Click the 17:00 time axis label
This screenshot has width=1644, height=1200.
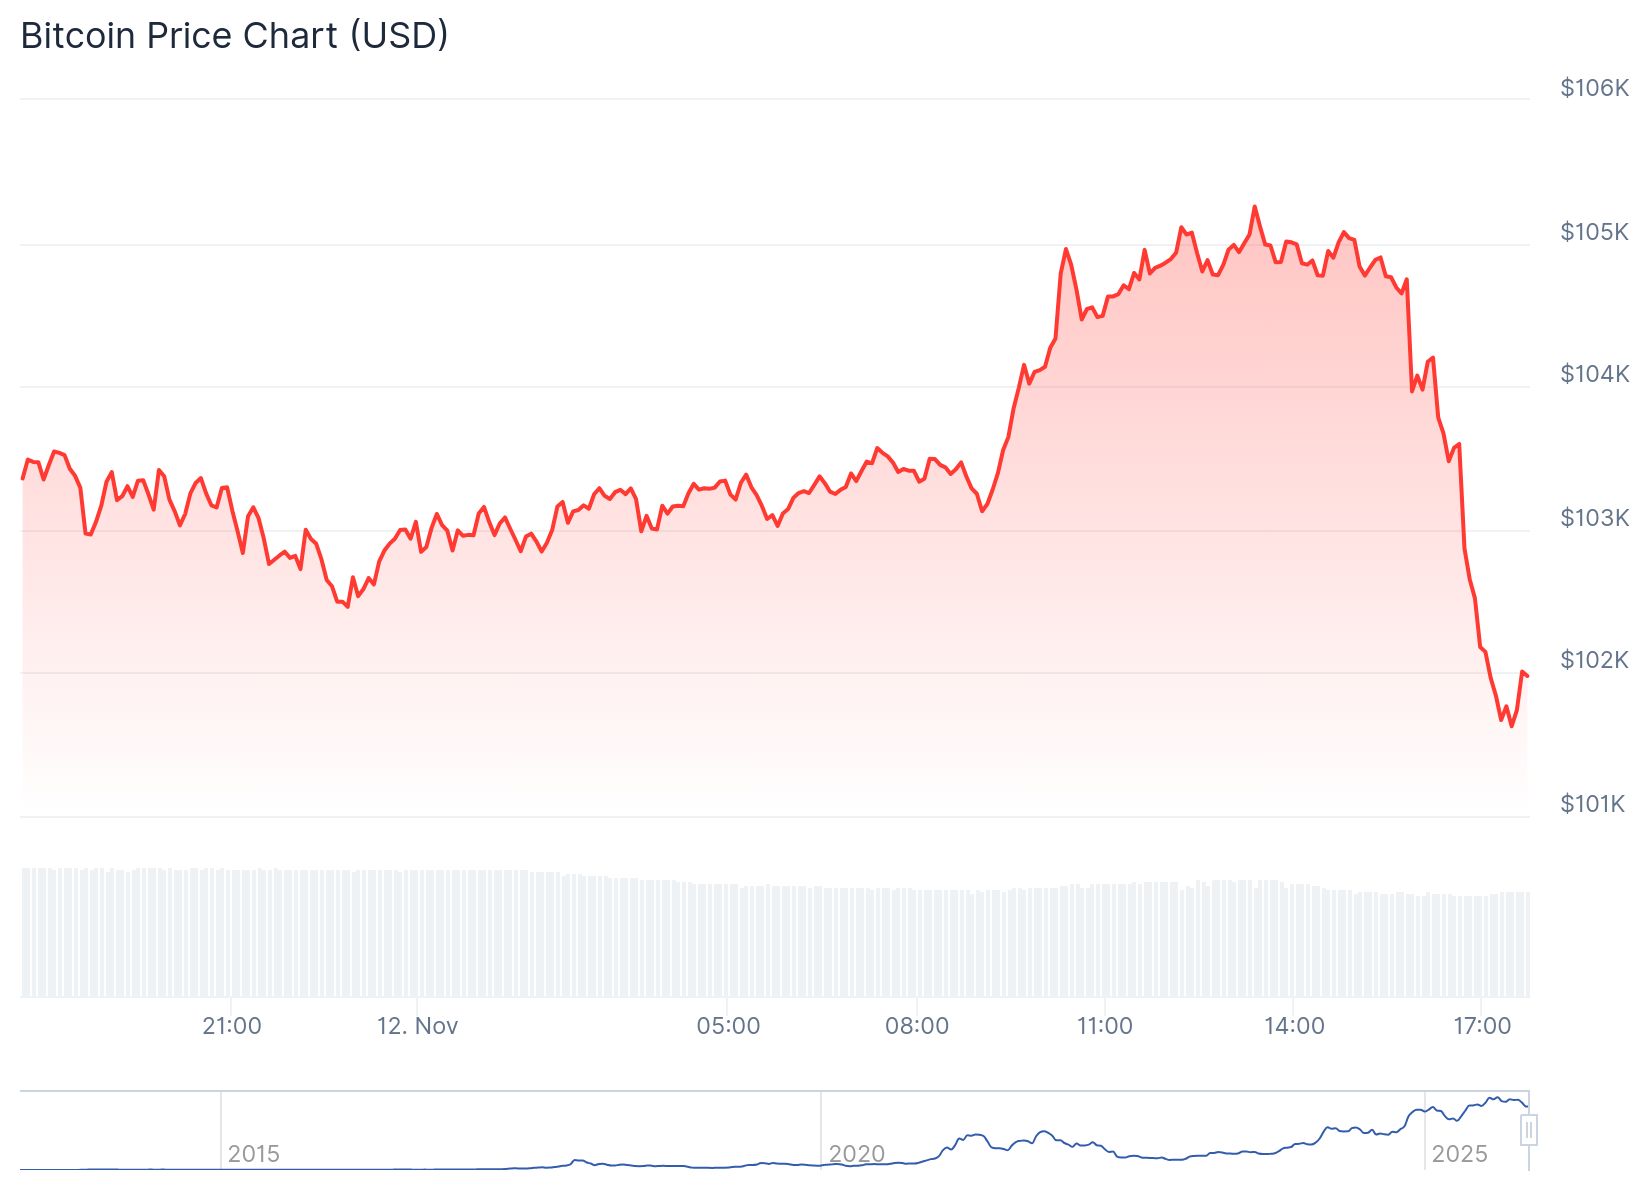[x=1481, y=1026]
